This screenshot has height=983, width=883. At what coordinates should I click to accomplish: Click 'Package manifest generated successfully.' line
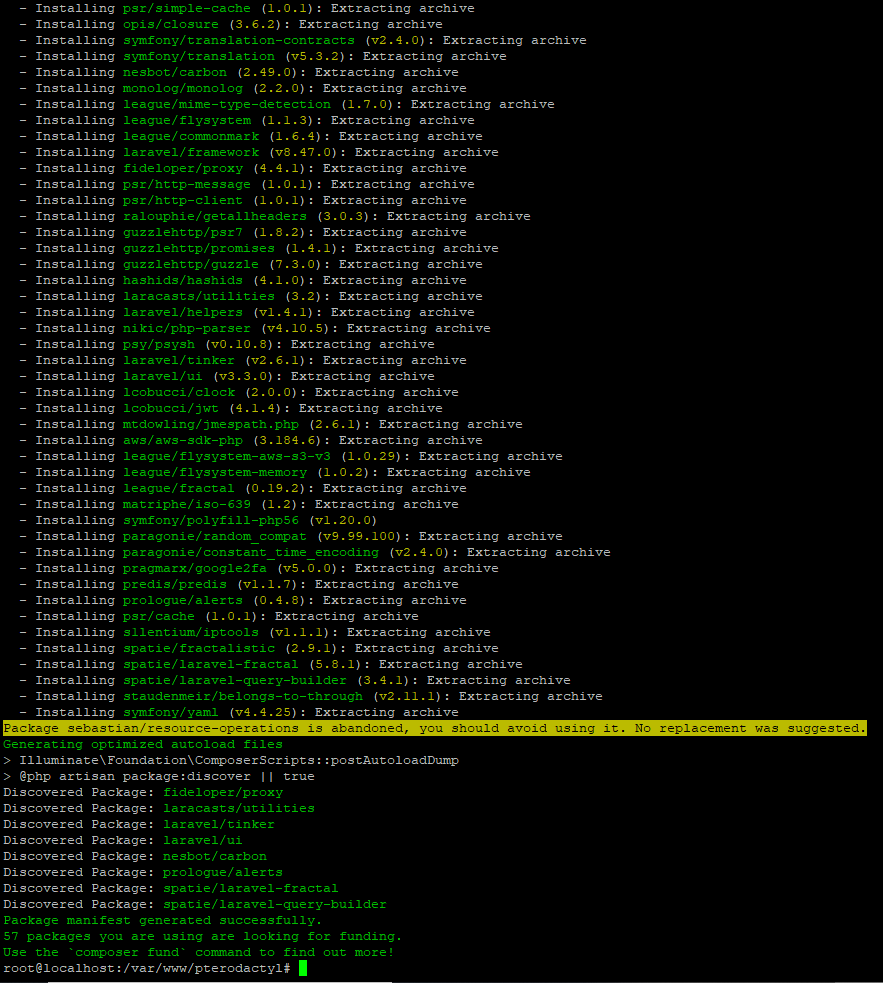162,920
